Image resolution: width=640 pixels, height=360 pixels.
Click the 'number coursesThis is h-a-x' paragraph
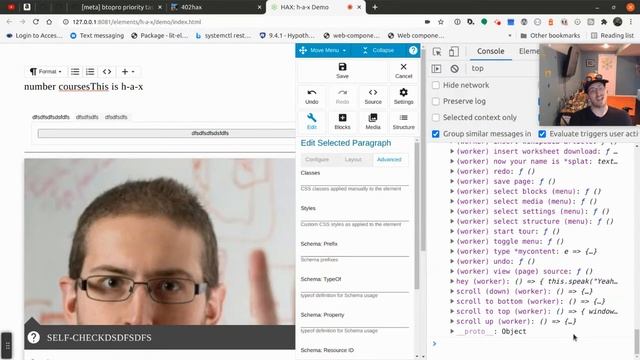tap(84, 87)
